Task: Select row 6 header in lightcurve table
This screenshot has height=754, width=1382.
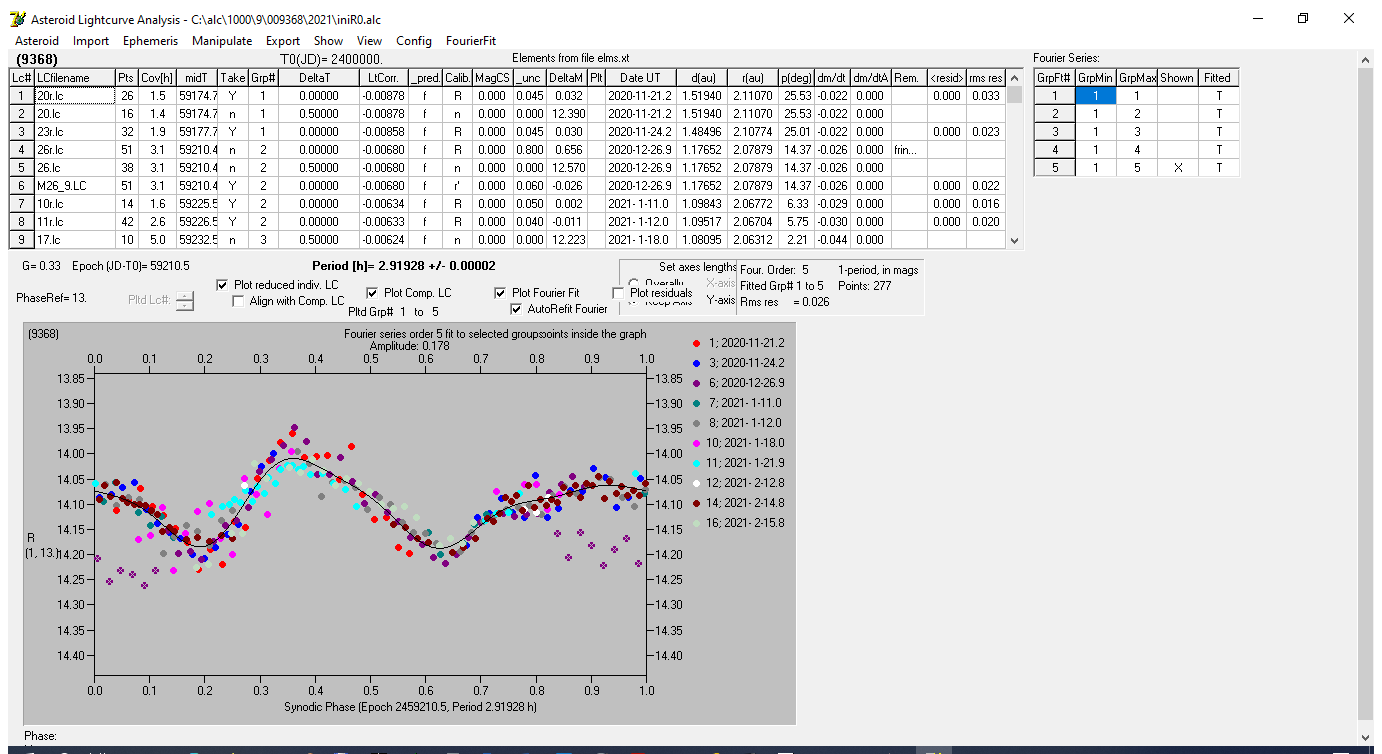Action: coord(22,186)
